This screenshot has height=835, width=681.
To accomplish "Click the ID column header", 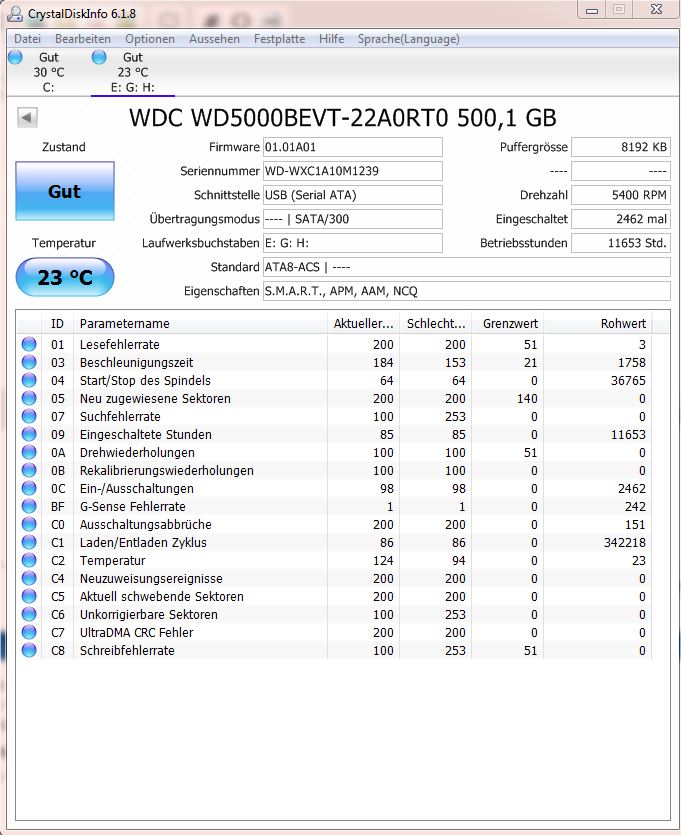I will (57, 323).
